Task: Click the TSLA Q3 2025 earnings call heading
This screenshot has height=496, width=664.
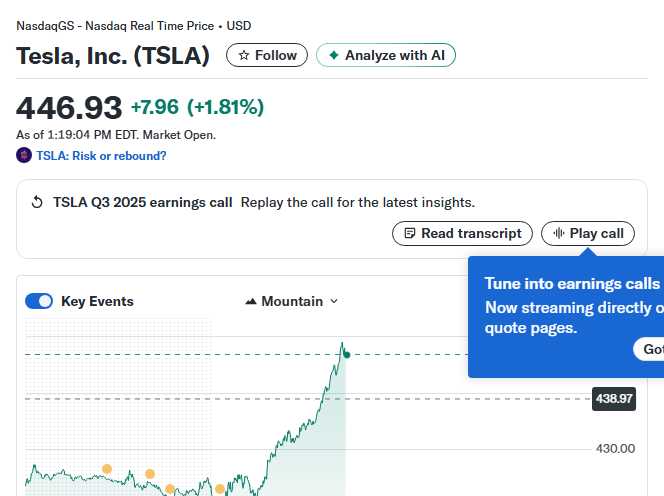Action: (142, 202)
